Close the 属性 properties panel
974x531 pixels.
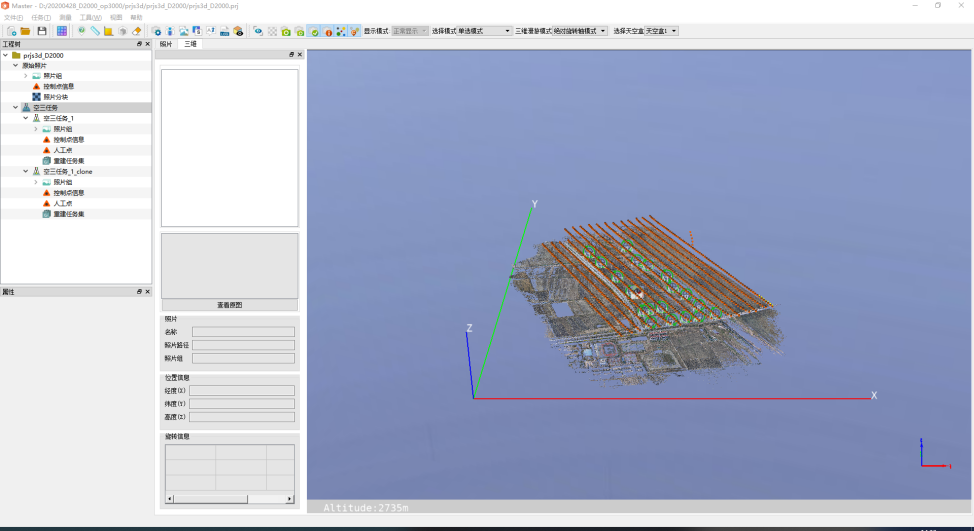pos(147,292)
